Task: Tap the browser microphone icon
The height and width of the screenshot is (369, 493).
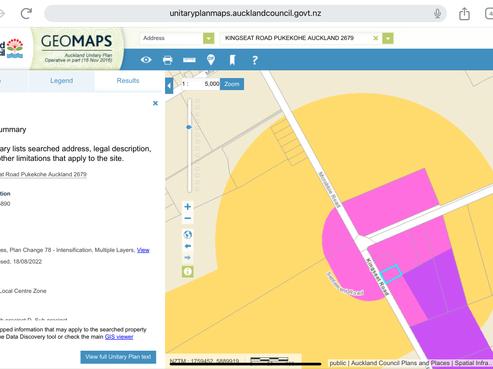Action: point(437,13)
